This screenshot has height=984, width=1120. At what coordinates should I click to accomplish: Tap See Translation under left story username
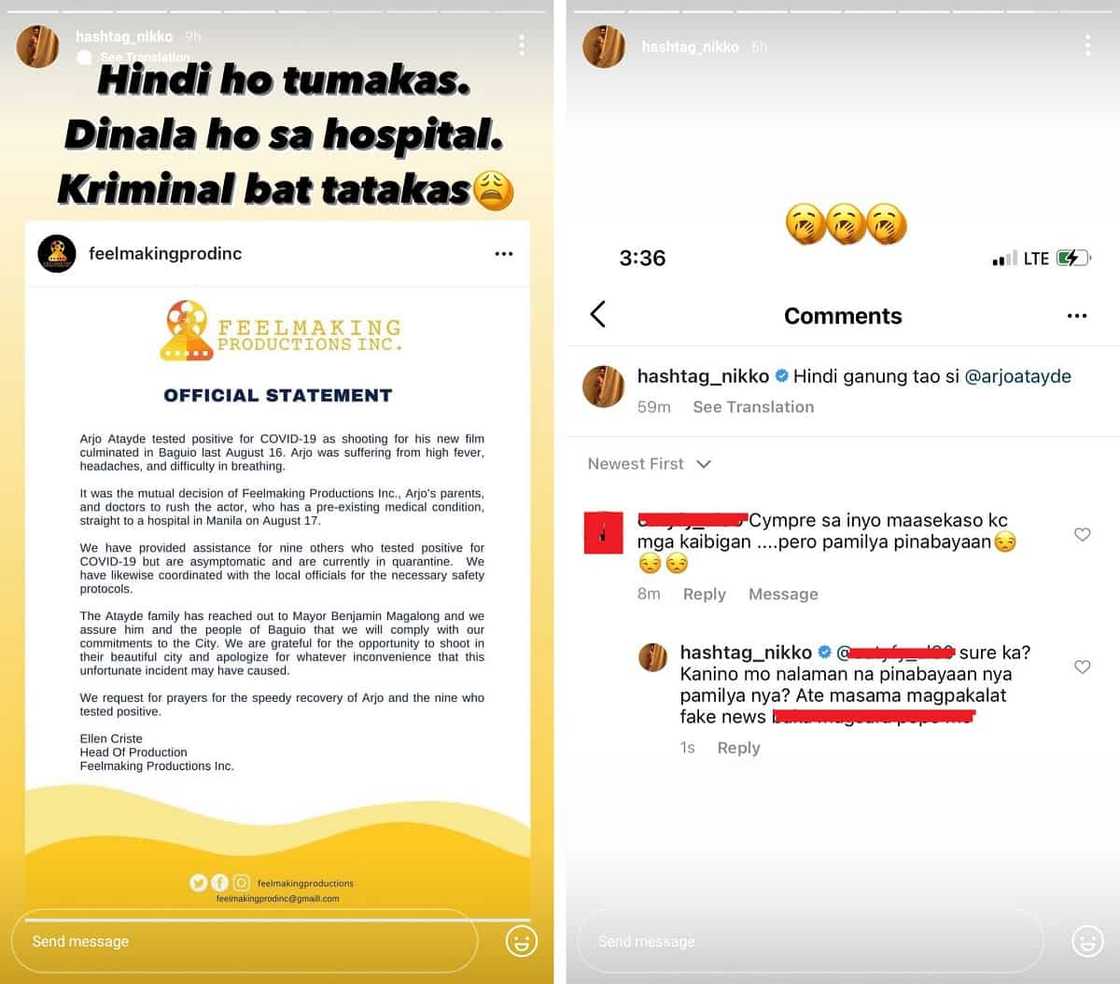point(144,56)
